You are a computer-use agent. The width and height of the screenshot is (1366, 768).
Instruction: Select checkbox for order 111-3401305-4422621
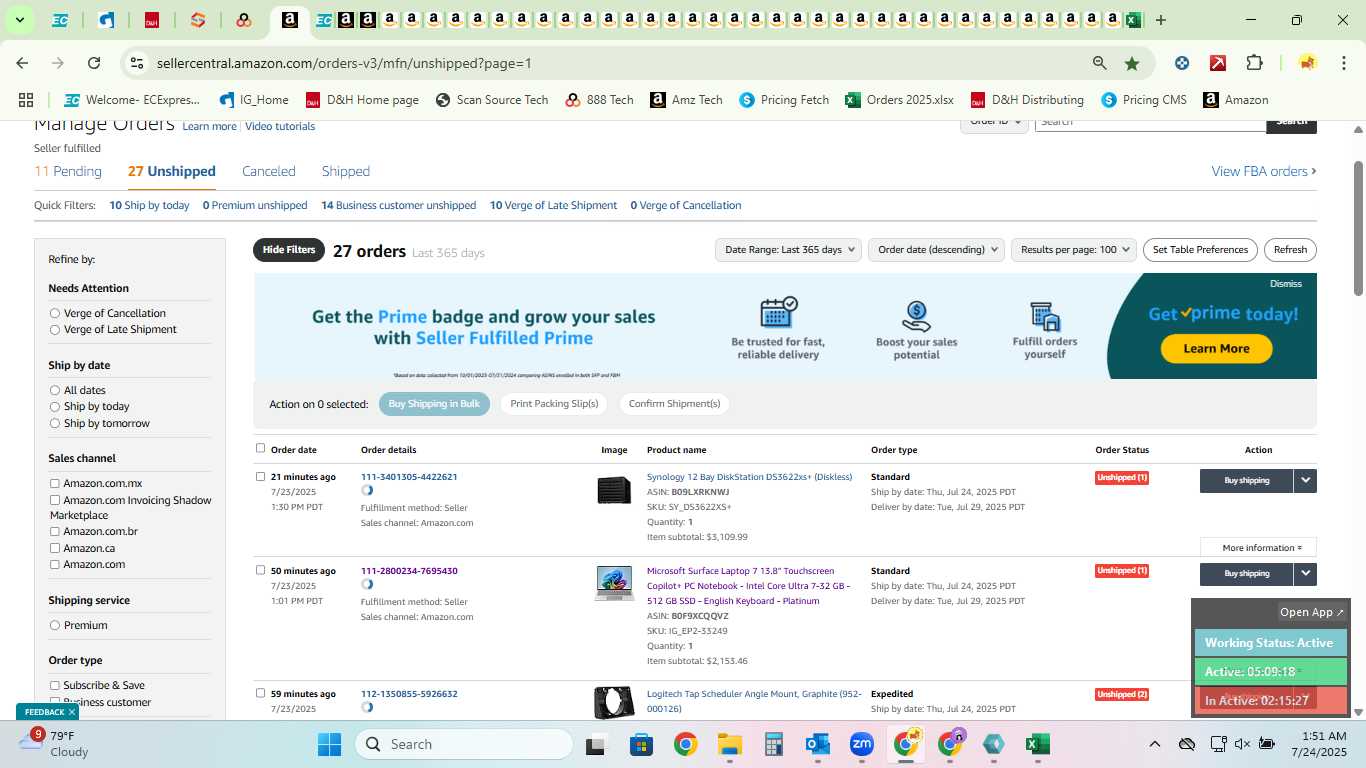pyautogui.click(x=261, y=476)
